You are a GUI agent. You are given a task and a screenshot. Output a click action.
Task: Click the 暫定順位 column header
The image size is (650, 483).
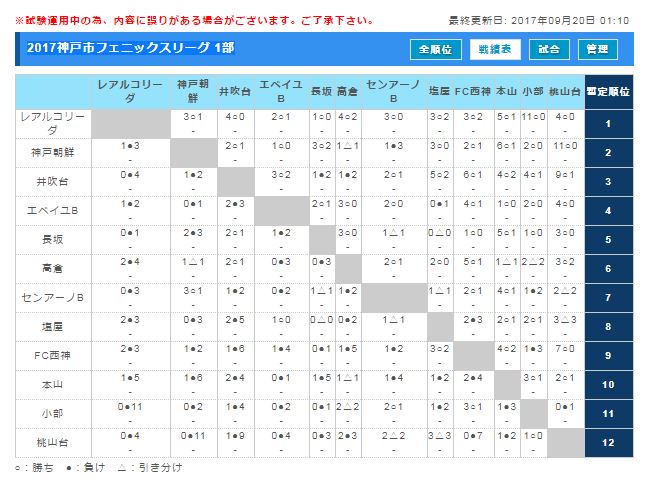point(608,92)
